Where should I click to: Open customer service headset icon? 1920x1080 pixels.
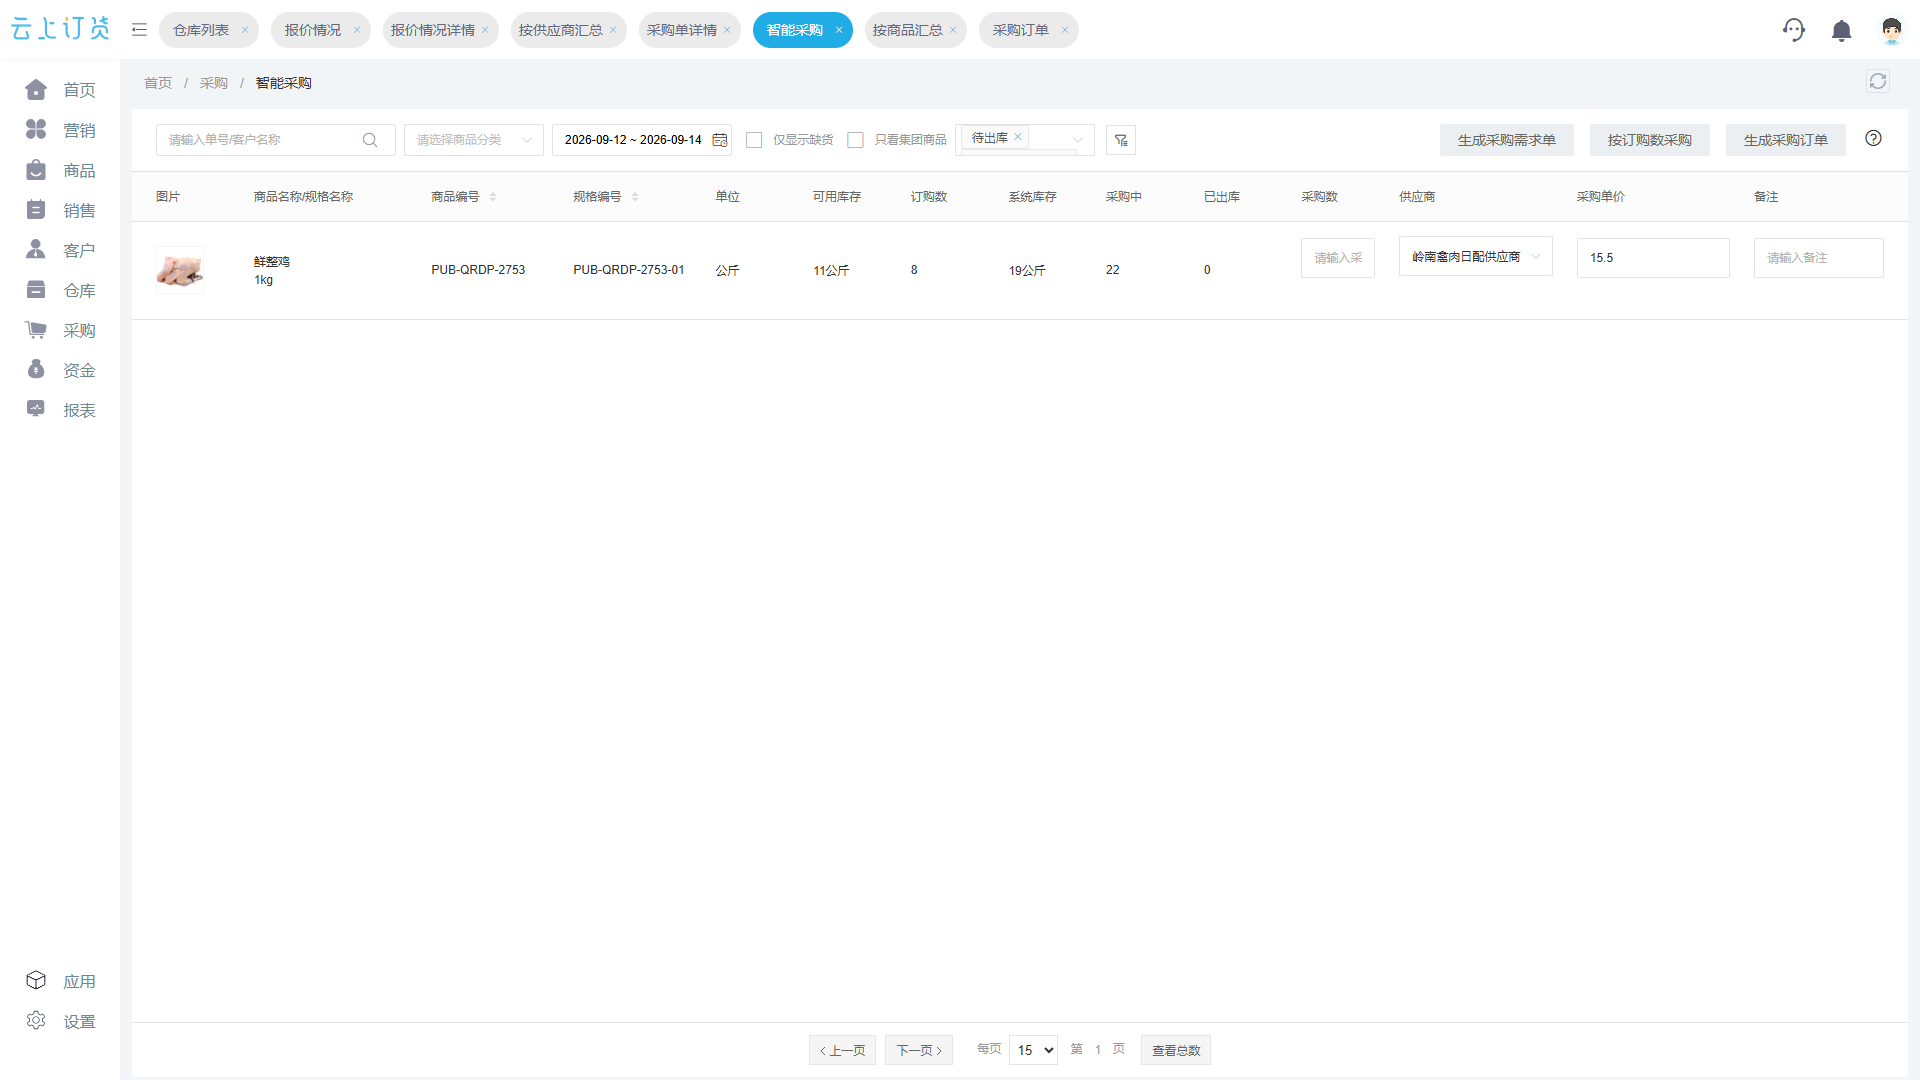(x=1794, y=30)
